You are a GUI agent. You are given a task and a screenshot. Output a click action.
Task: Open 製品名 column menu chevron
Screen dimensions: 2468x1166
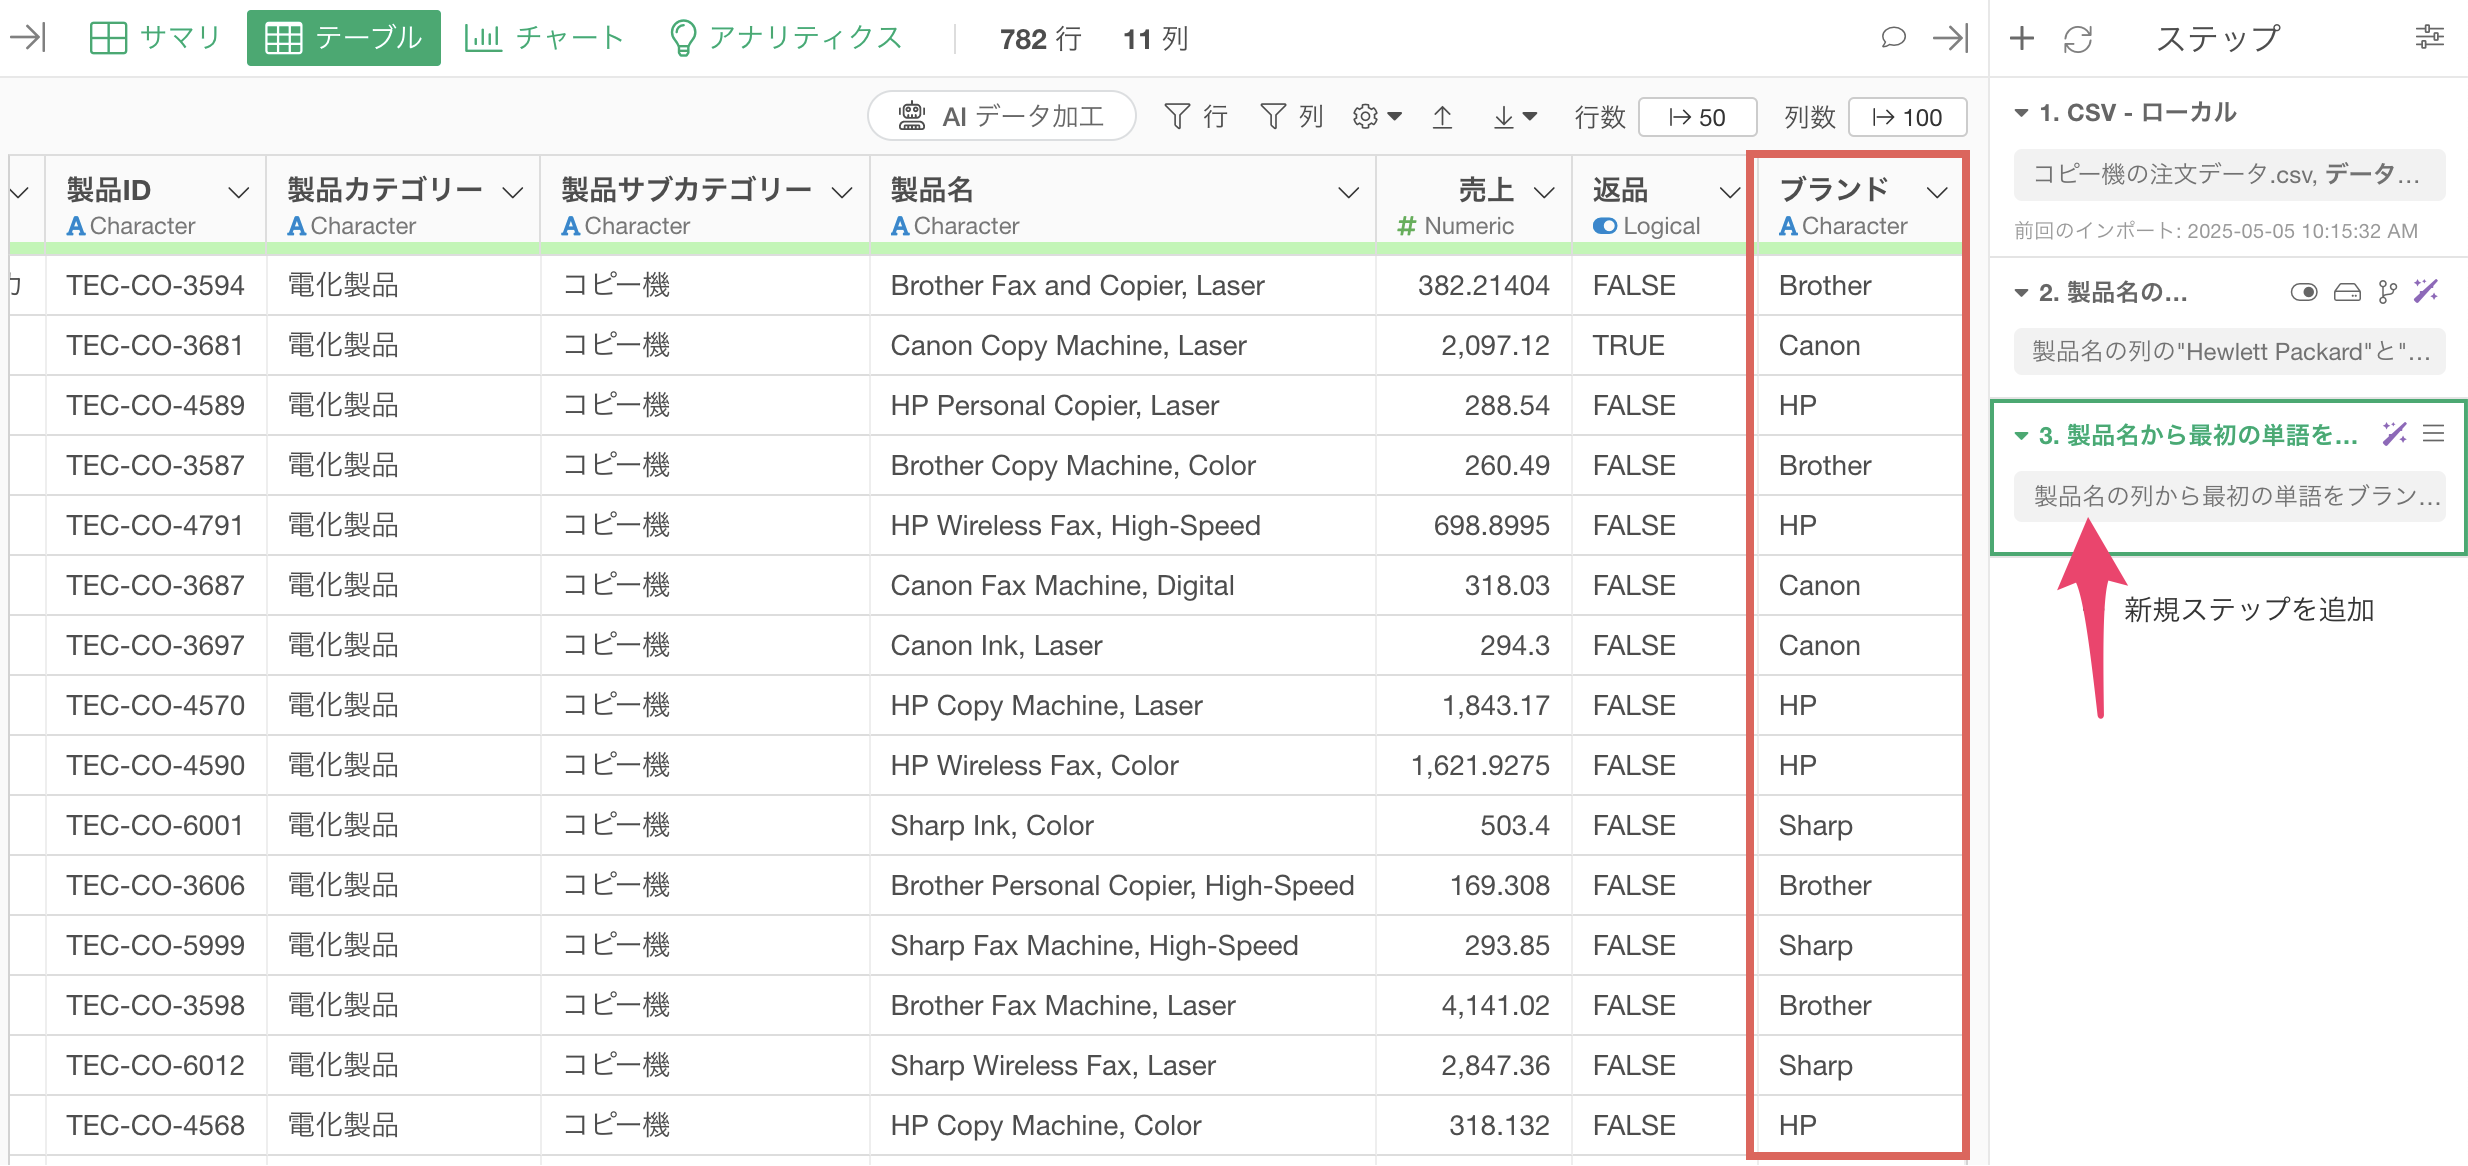click(1349, 192)
